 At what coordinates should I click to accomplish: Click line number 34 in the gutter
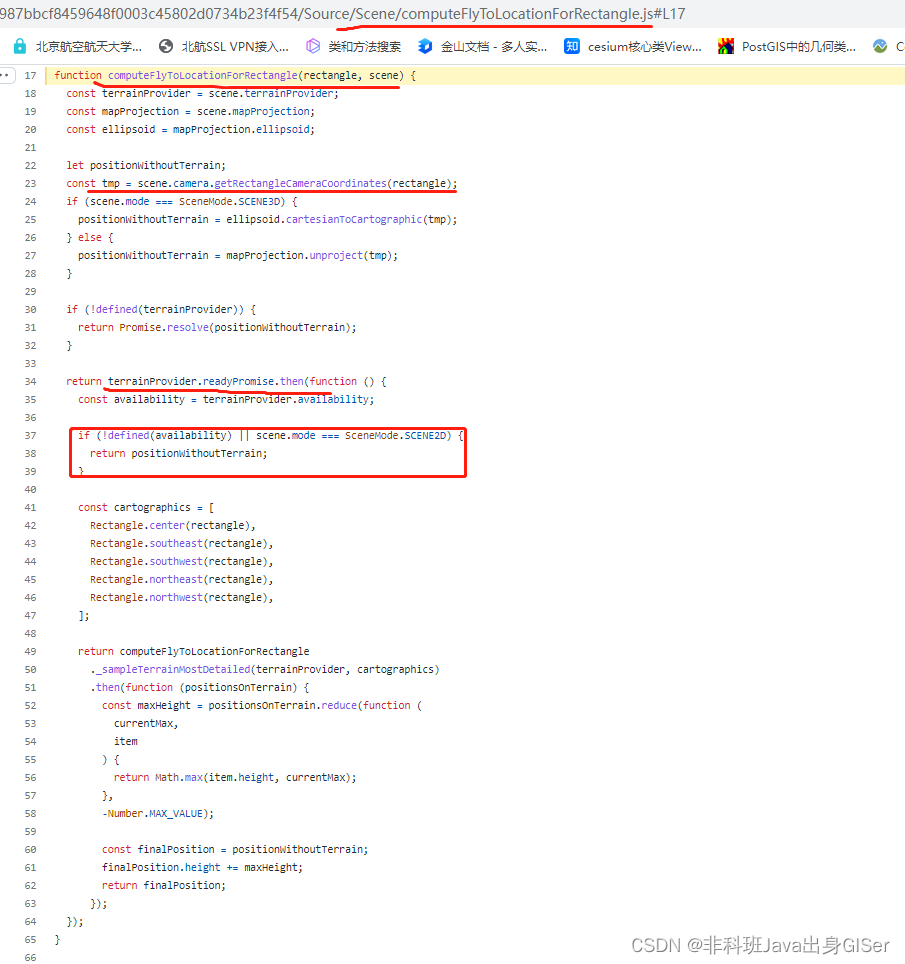(x=30, y=381)
